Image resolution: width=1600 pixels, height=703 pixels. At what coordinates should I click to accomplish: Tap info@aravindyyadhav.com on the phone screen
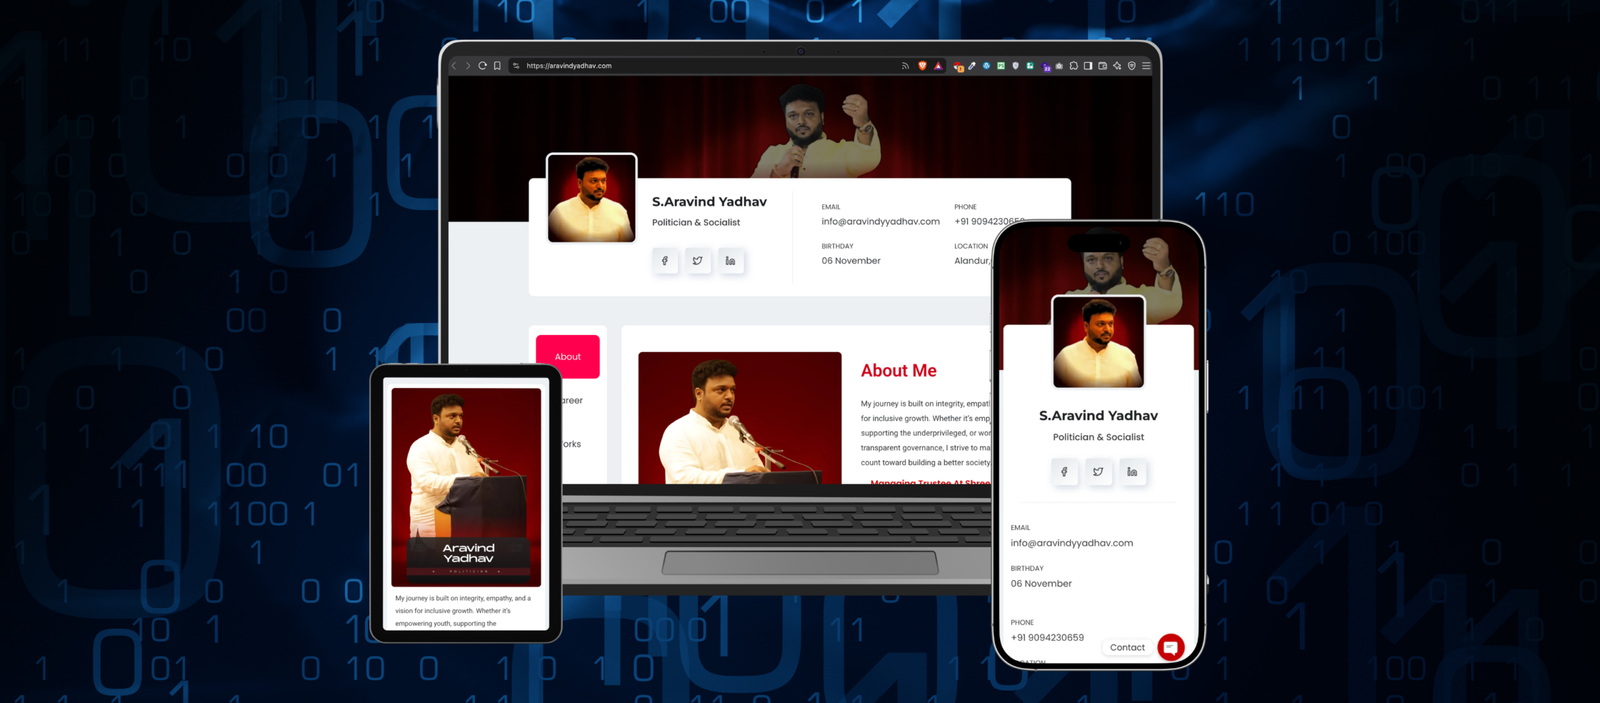click(1072, 543)
